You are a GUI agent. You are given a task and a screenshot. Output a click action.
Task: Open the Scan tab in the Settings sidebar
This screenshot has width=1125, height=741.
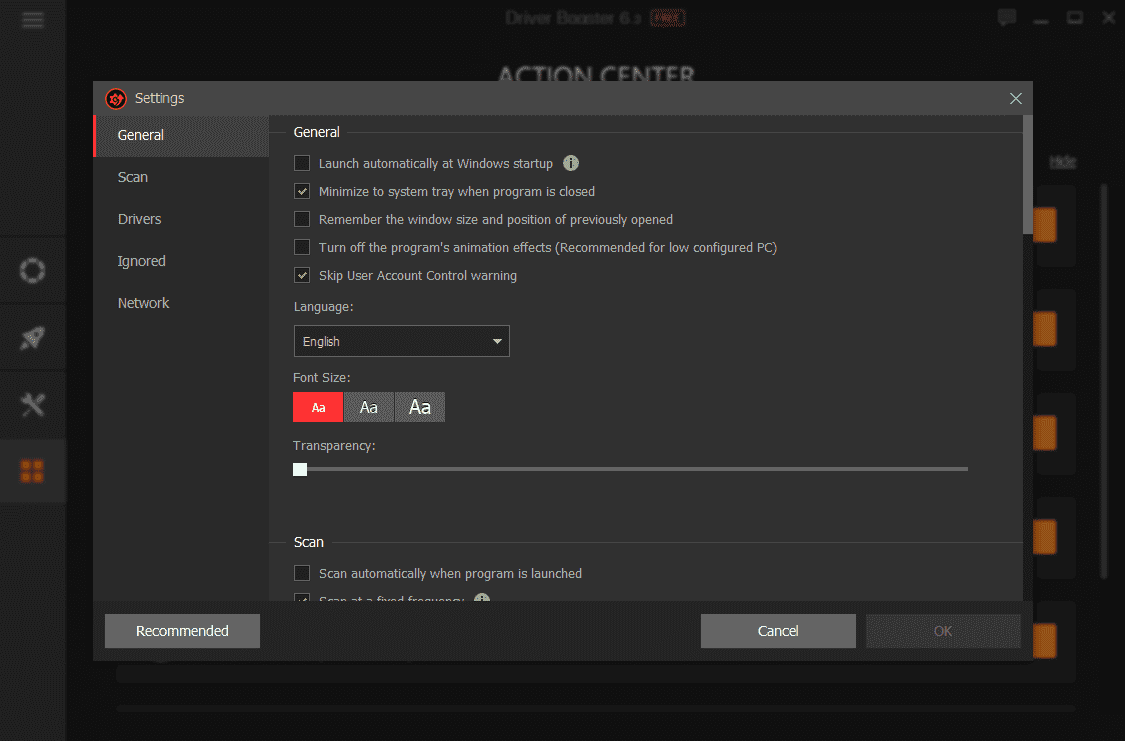coord(182,177)
